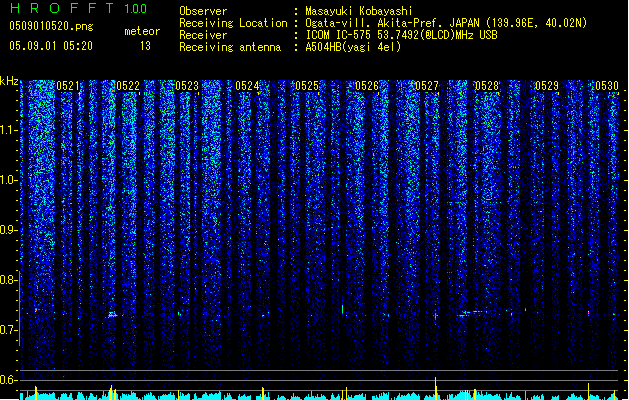Click the 0530 time marker
The width and height of the screenshot is (629, 400).
pyautogui.click(x=607, y=86)
